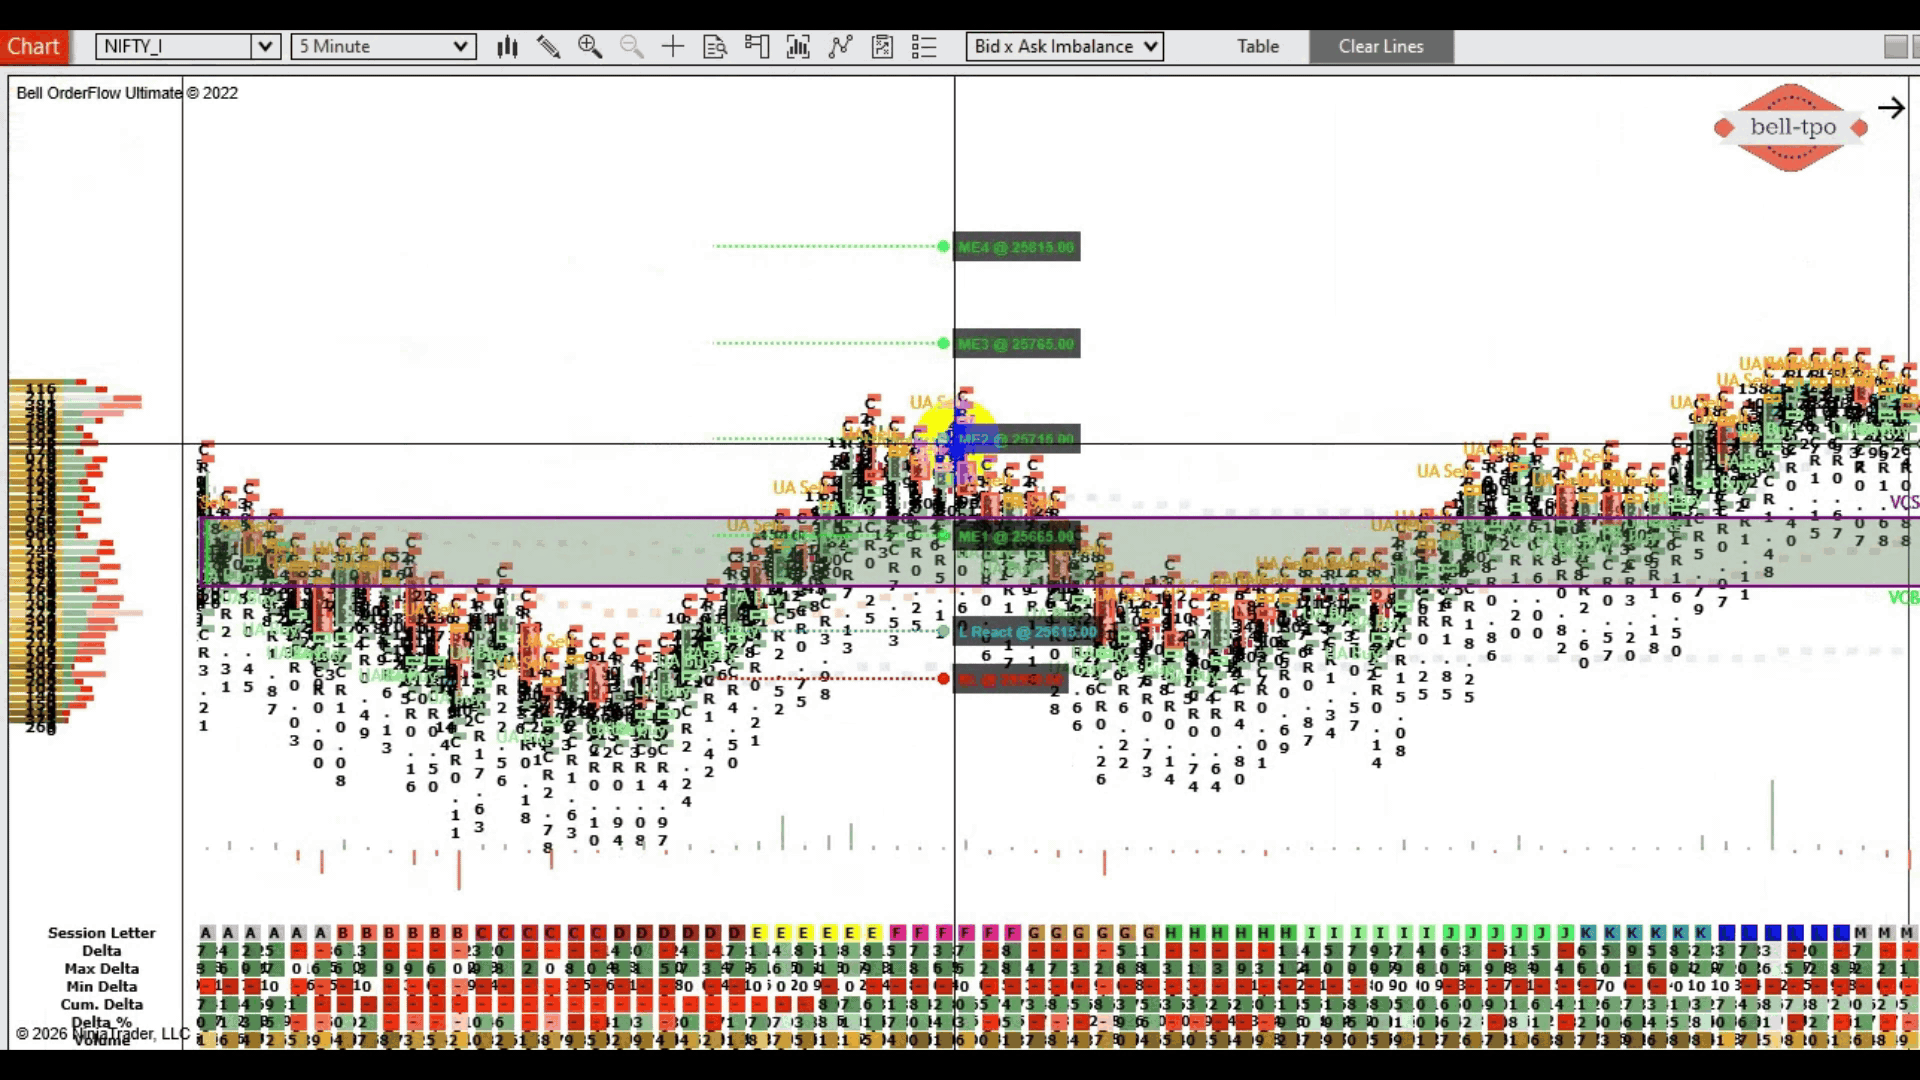1920x1080 pixels.
Task: Select the drawing tools pencil icon
Action: pos(548,47)
